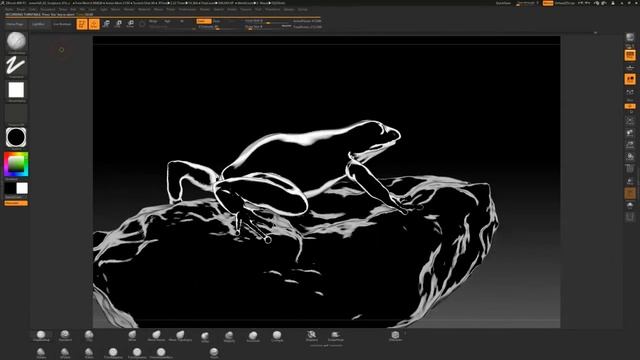Pick a hue in the rainbow color picker
This screenshot has height=360, width=640.
[x=16, y=164]
